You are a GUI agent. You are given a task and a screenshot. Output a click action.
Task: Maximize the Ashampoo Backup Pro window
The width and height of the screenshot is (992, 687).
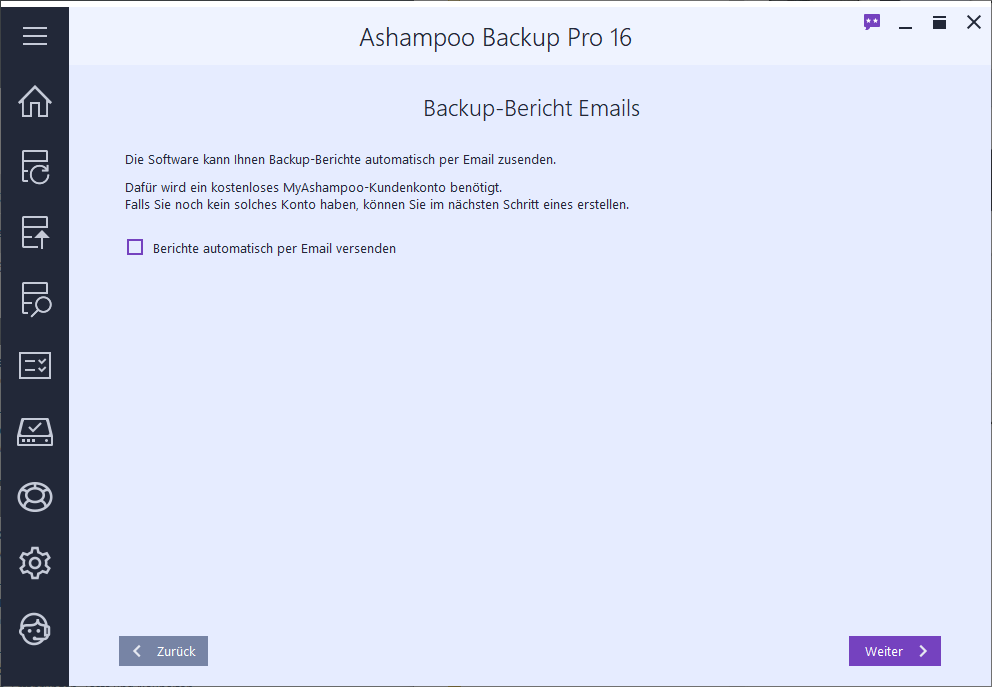pos(939,23)
